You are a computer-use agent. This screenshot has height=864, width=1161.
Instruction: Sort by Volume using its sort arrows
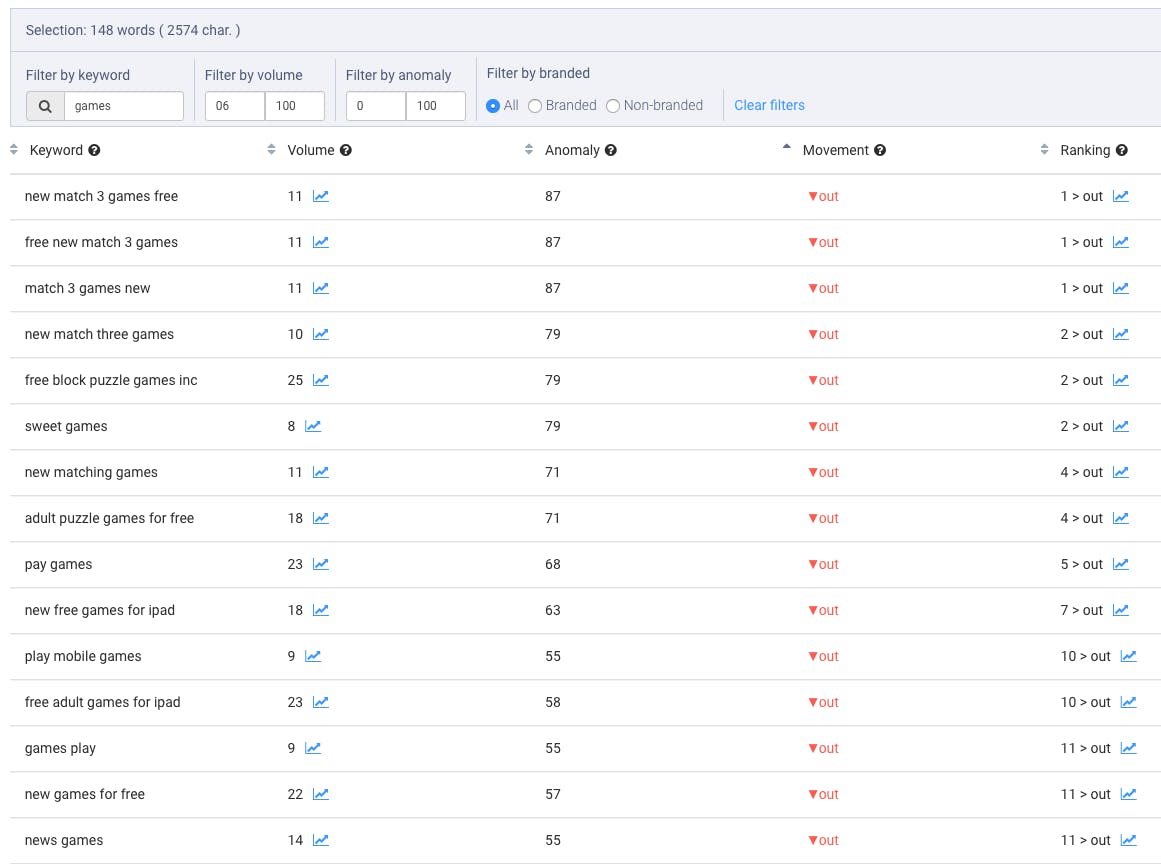tap(271, 150)
